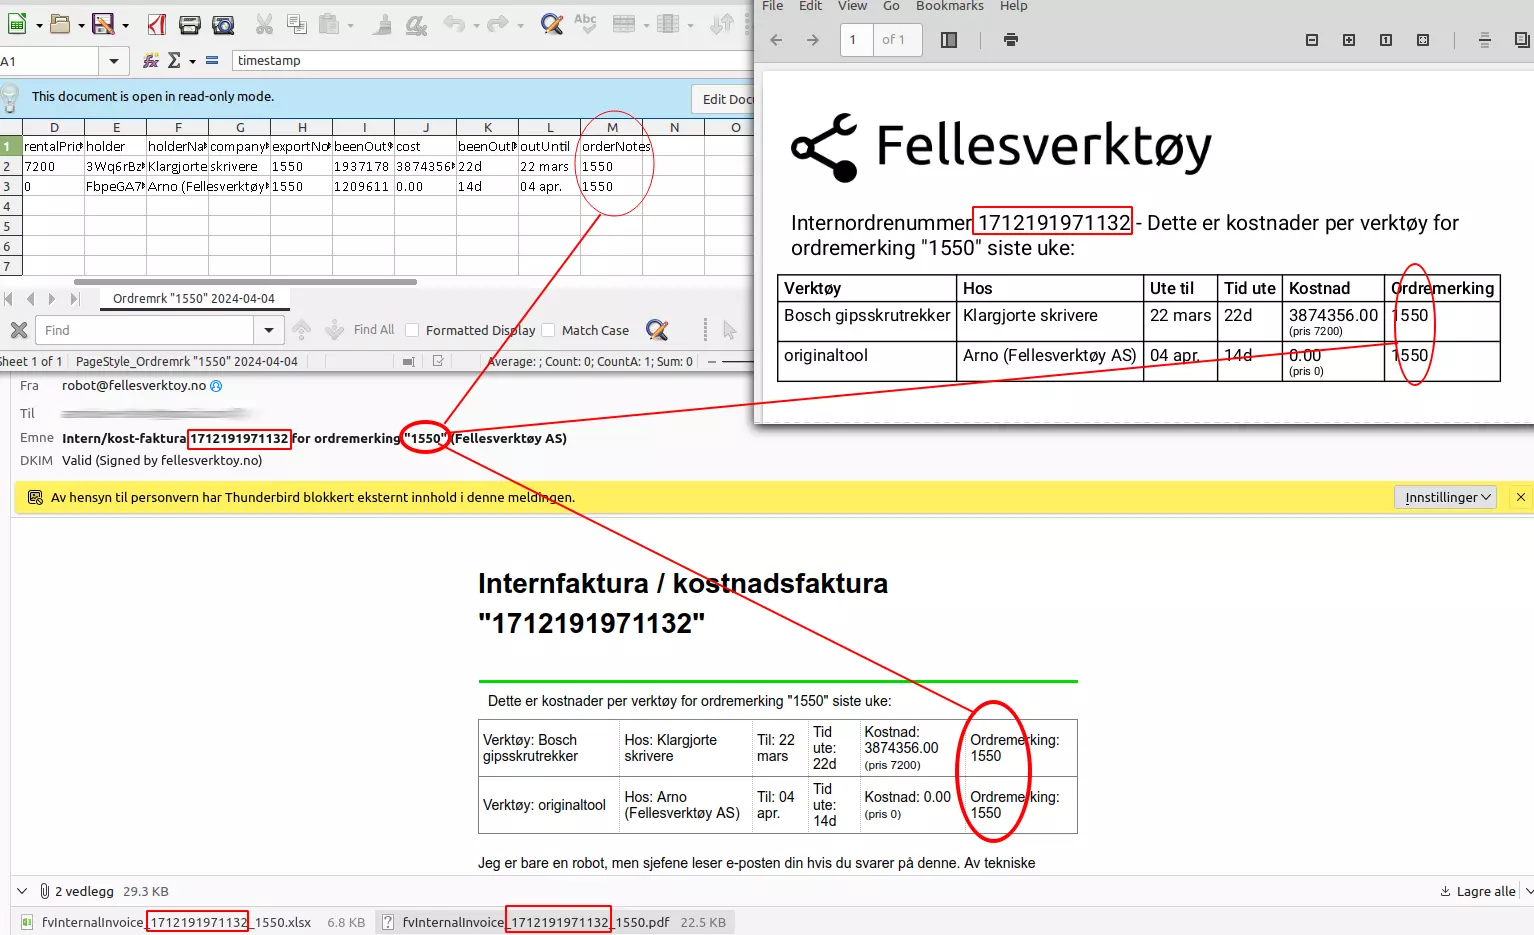Select the Sort icon in the toolbar
This screenshot has height=935, width=1534.
coord(721,25)
